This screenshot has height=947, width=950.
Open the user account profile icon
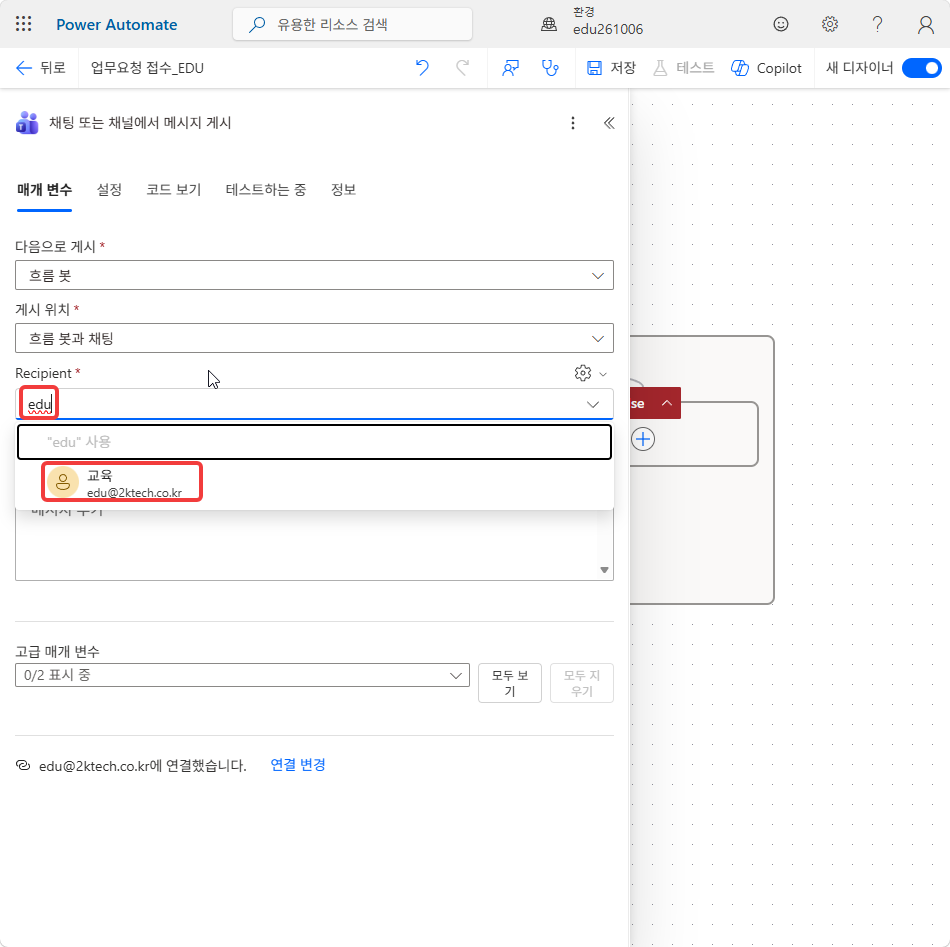pos(925,24)
